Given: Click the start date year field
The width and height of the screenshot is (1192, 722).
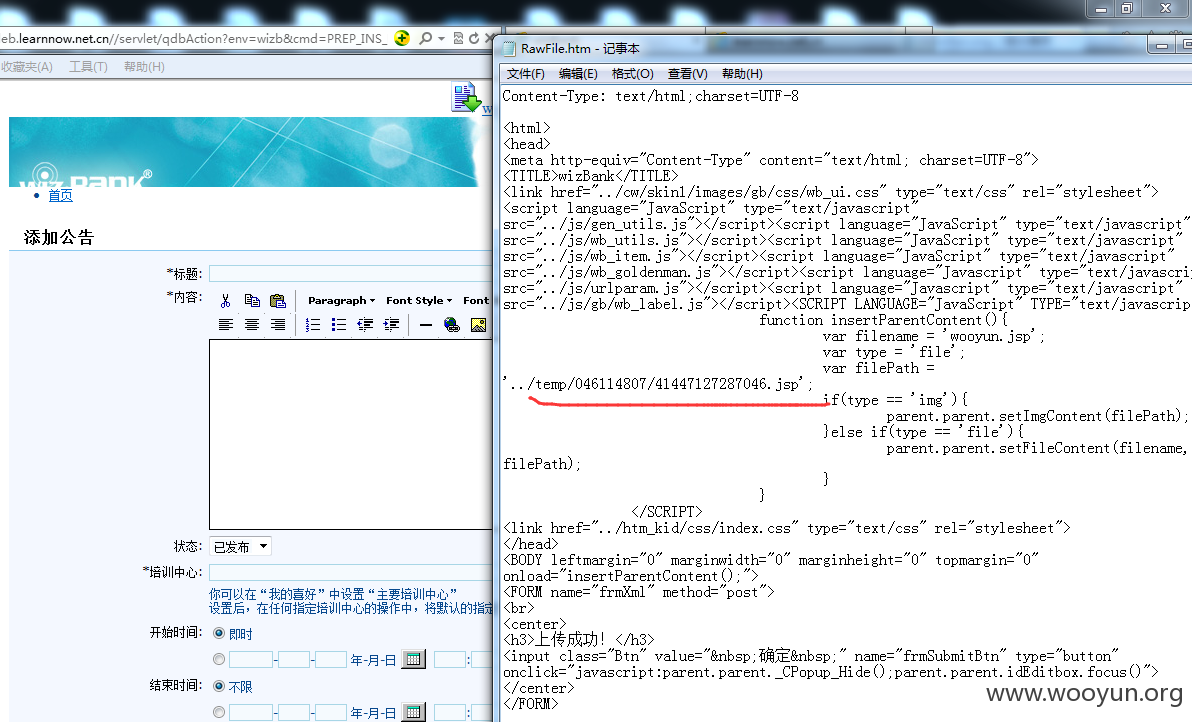Looking at the screenshot, I should pos(251,659).
